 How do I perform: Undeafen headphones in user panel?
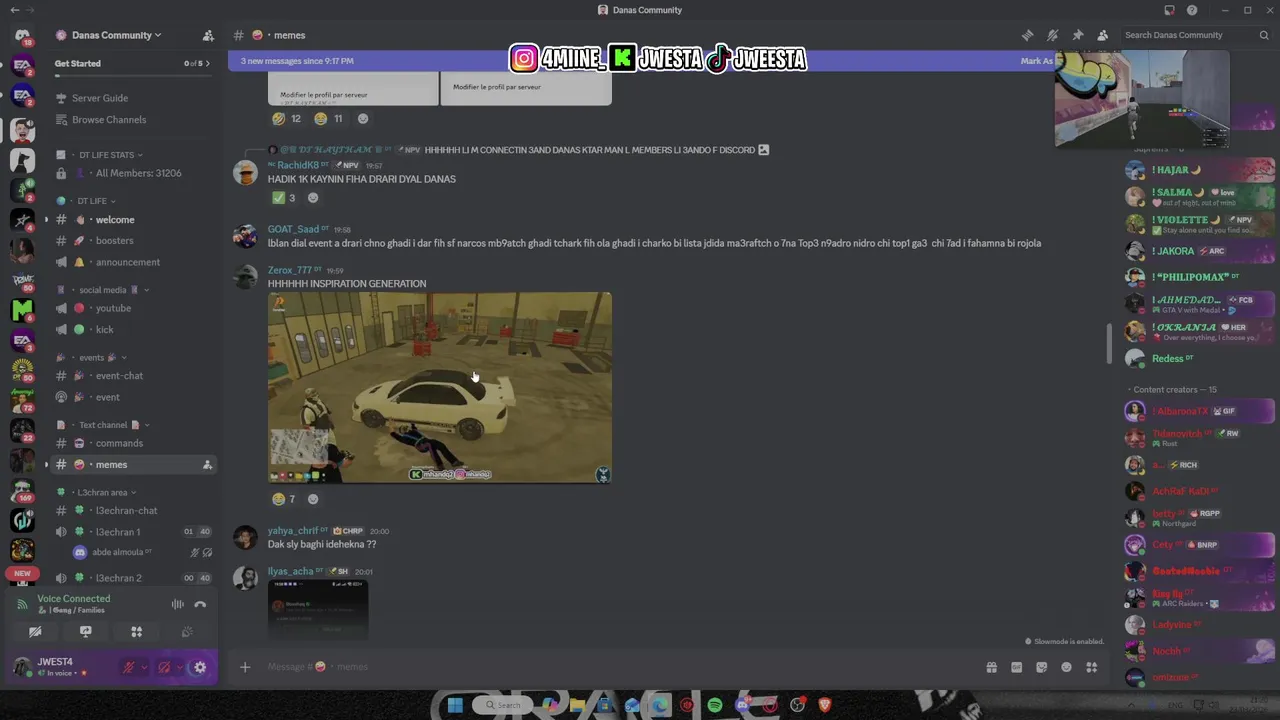tap(164, 667)
